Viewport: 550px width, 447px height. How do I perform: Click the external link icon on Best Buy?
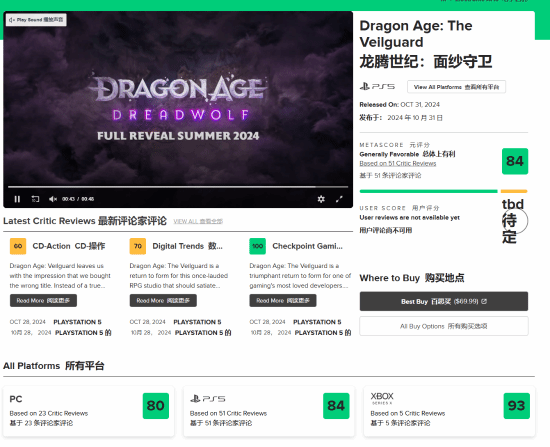tap(484, 301)
